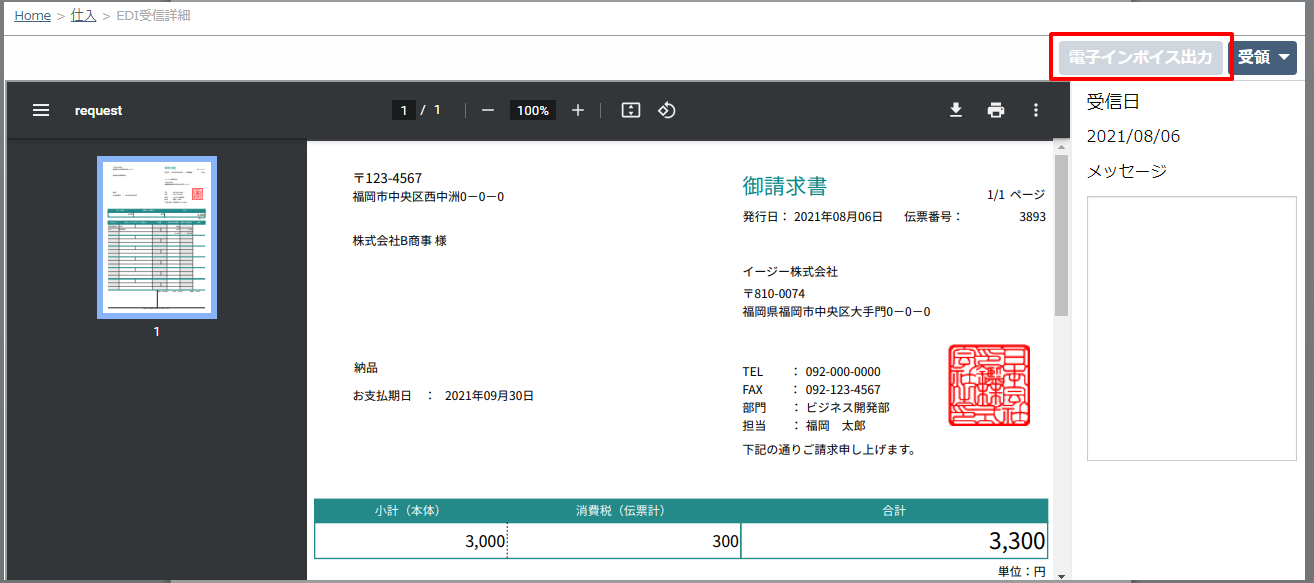
Task: Open the PDF viewer three-dot menu
Action: 1036,110
